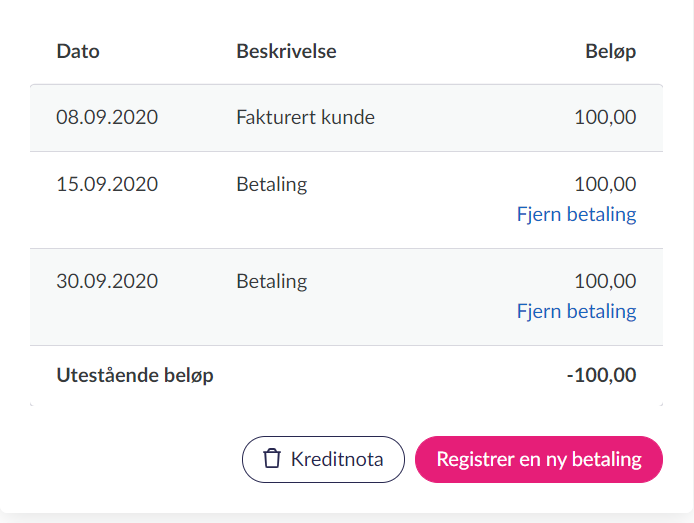This screenshot has height=523, width=694.
Task: Click the Betaling text in the 30.09.2020 row
Action: tap(272, 281)
